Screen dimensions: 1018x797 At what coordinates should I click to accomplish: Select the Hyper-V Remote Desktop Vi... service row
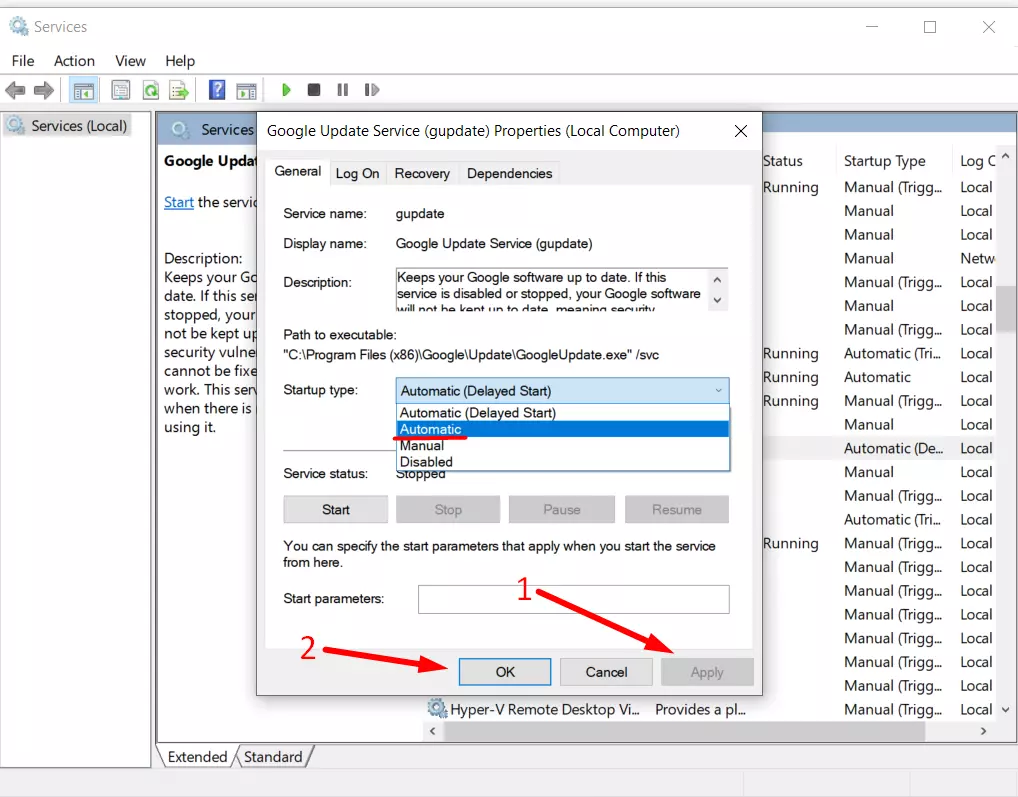click(x=545, y=709)
